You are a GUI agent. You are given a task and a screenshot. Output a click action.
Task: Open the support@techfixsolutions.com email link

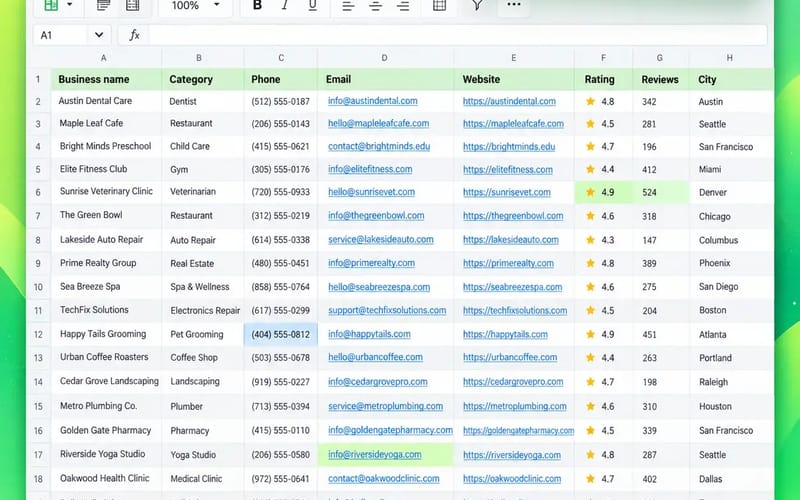click(x=387, y=310)
